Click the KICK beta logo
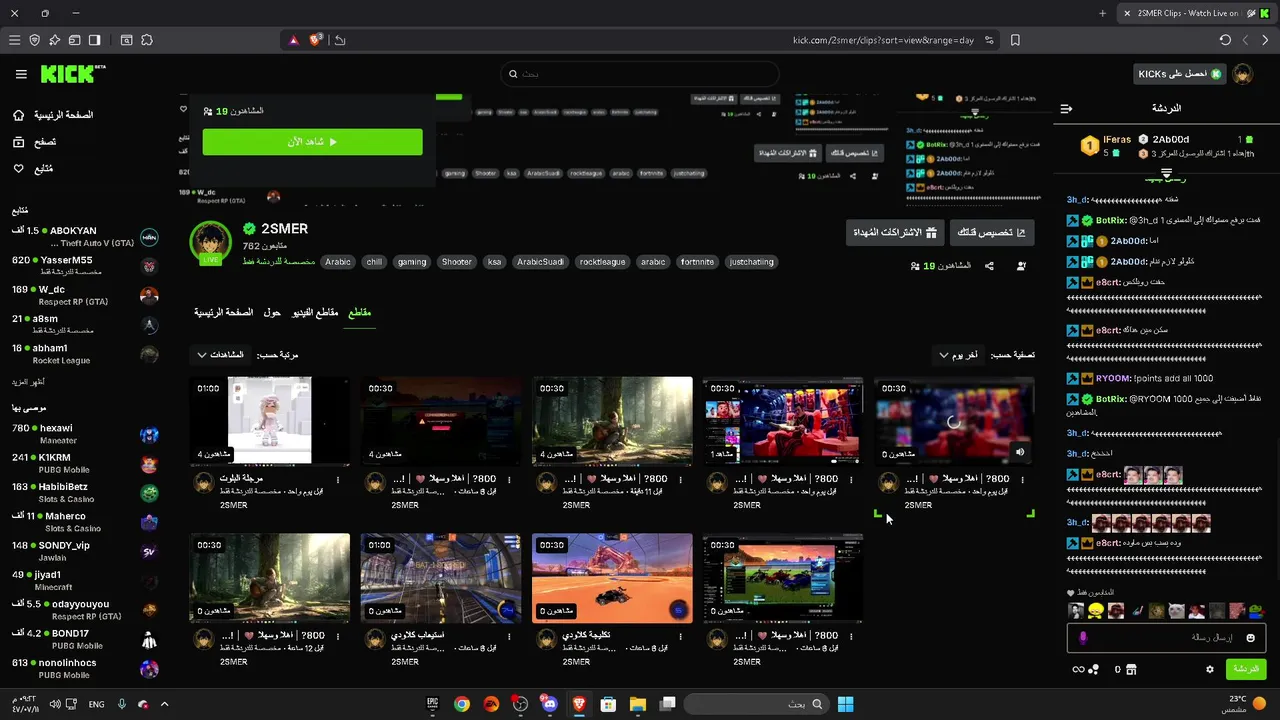Screen dimensions: 1280x720 [73, 74]
